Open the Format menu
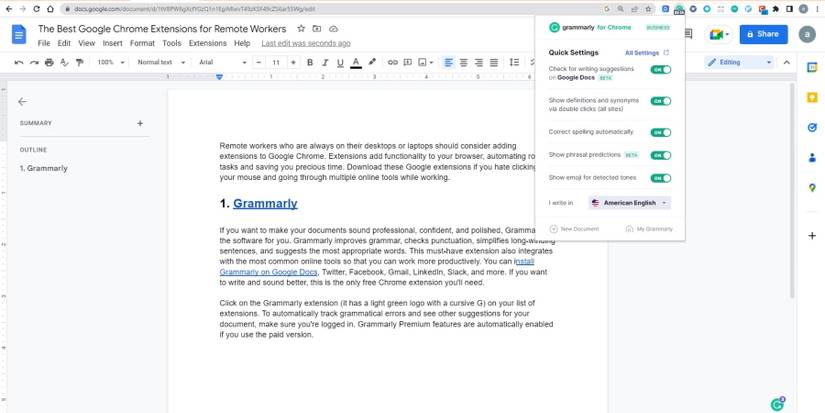Viewport: 825px width, 413px height. (x=143, y=44)
